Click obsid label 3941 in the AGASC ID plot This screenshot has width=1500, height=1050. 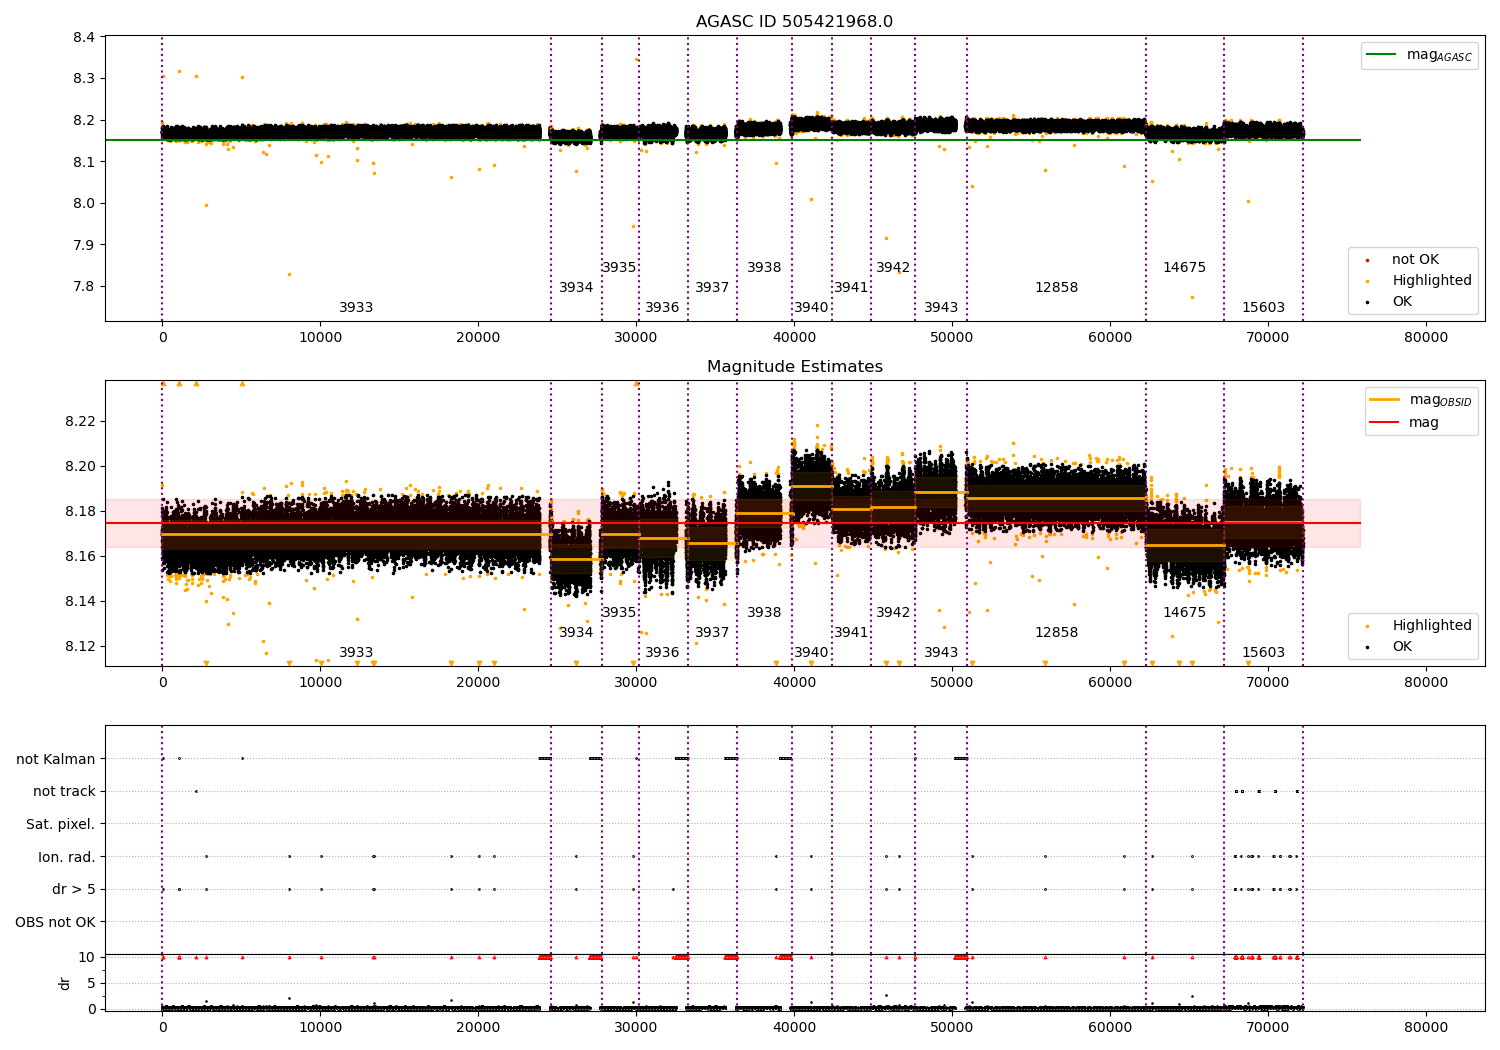[851, 287]
